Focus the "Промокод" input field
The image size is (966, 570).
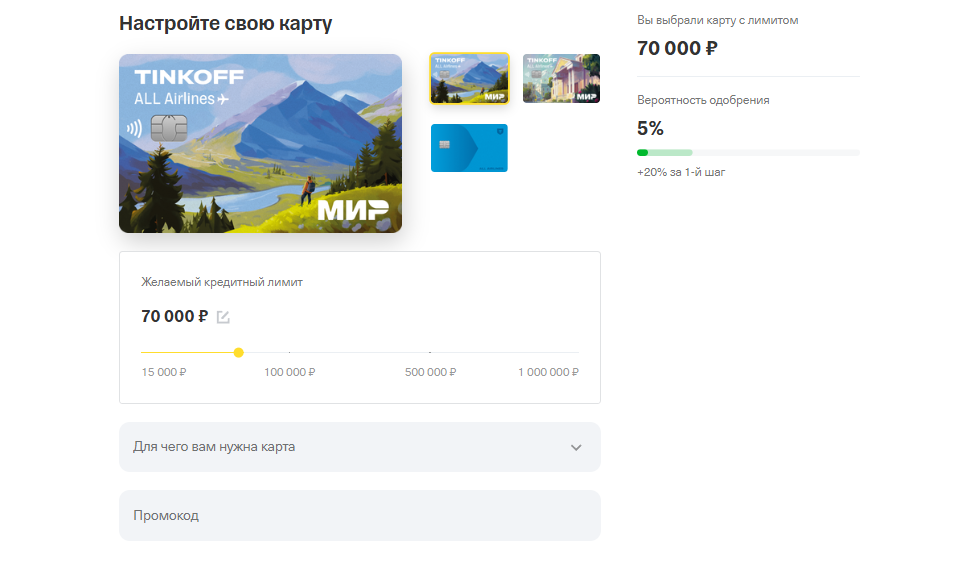point(359,515)
